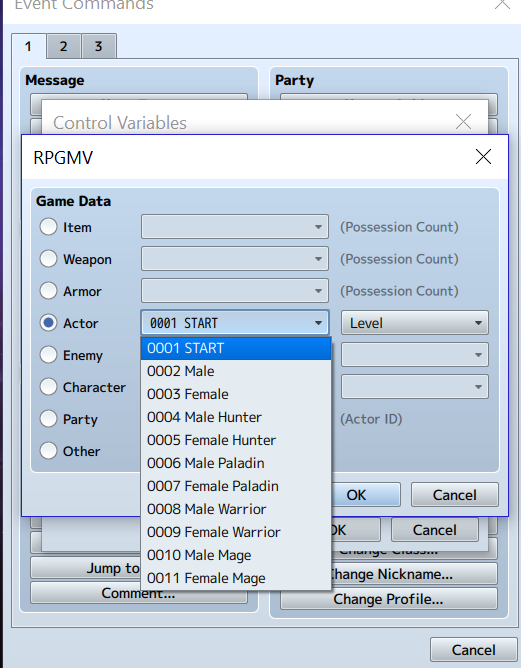
Task: Close the Control Variables dialog
Action: 463,122
